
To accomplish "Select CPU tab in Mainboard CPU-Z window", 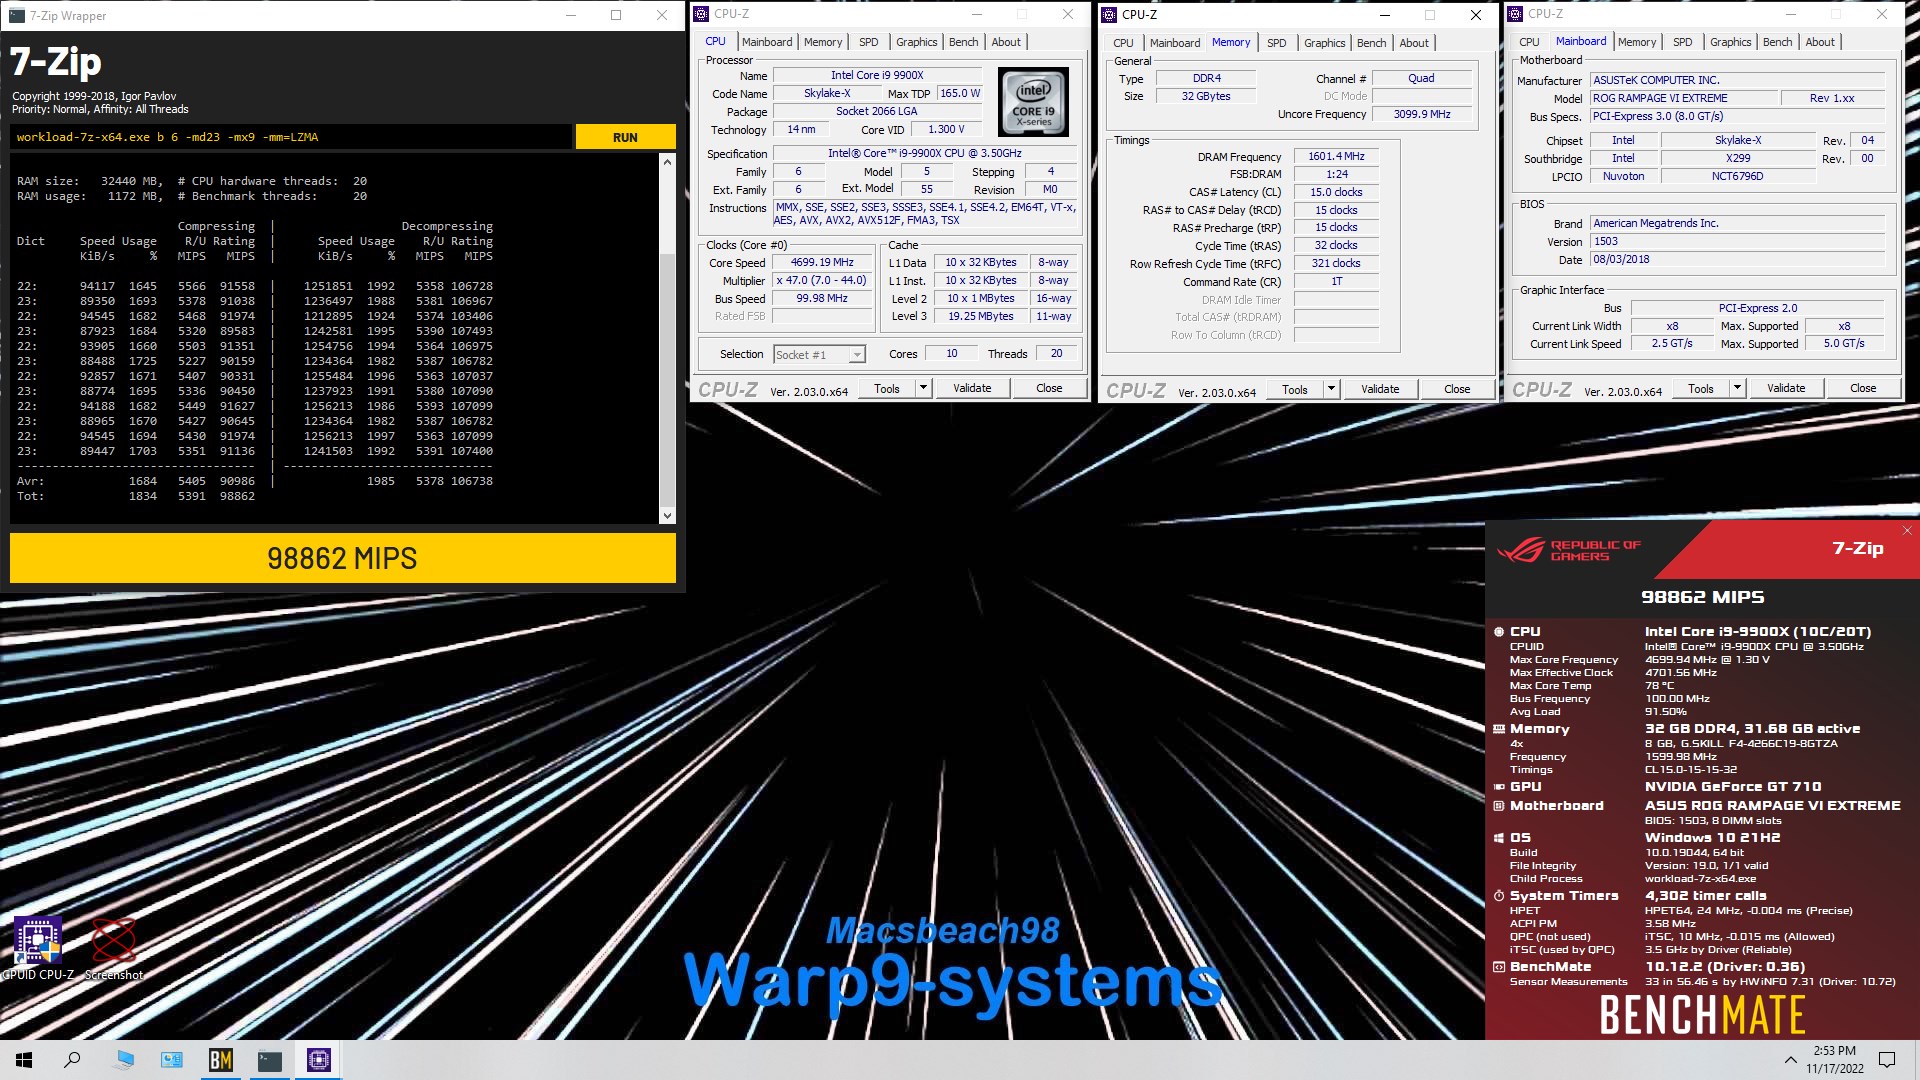I will click(x=1529, y=42).
